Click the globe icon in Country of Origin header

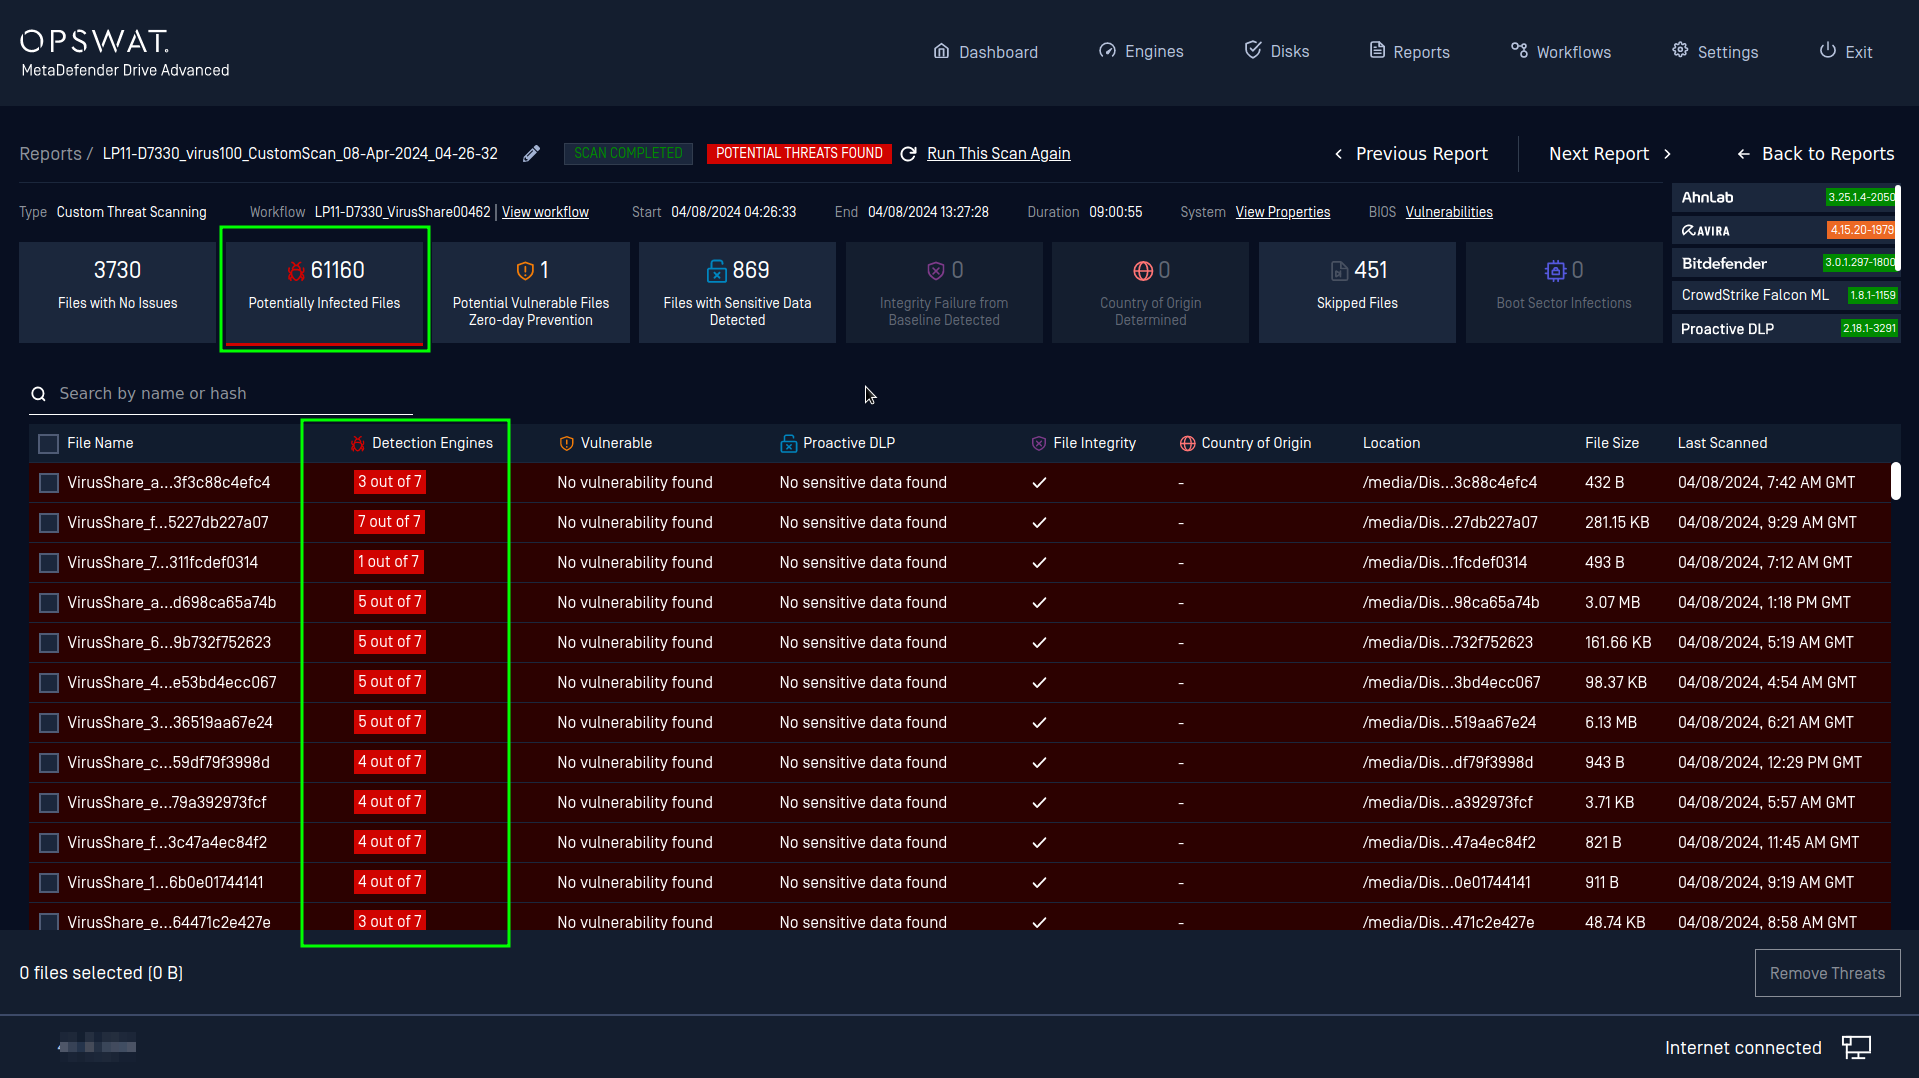coord(1187,443)
